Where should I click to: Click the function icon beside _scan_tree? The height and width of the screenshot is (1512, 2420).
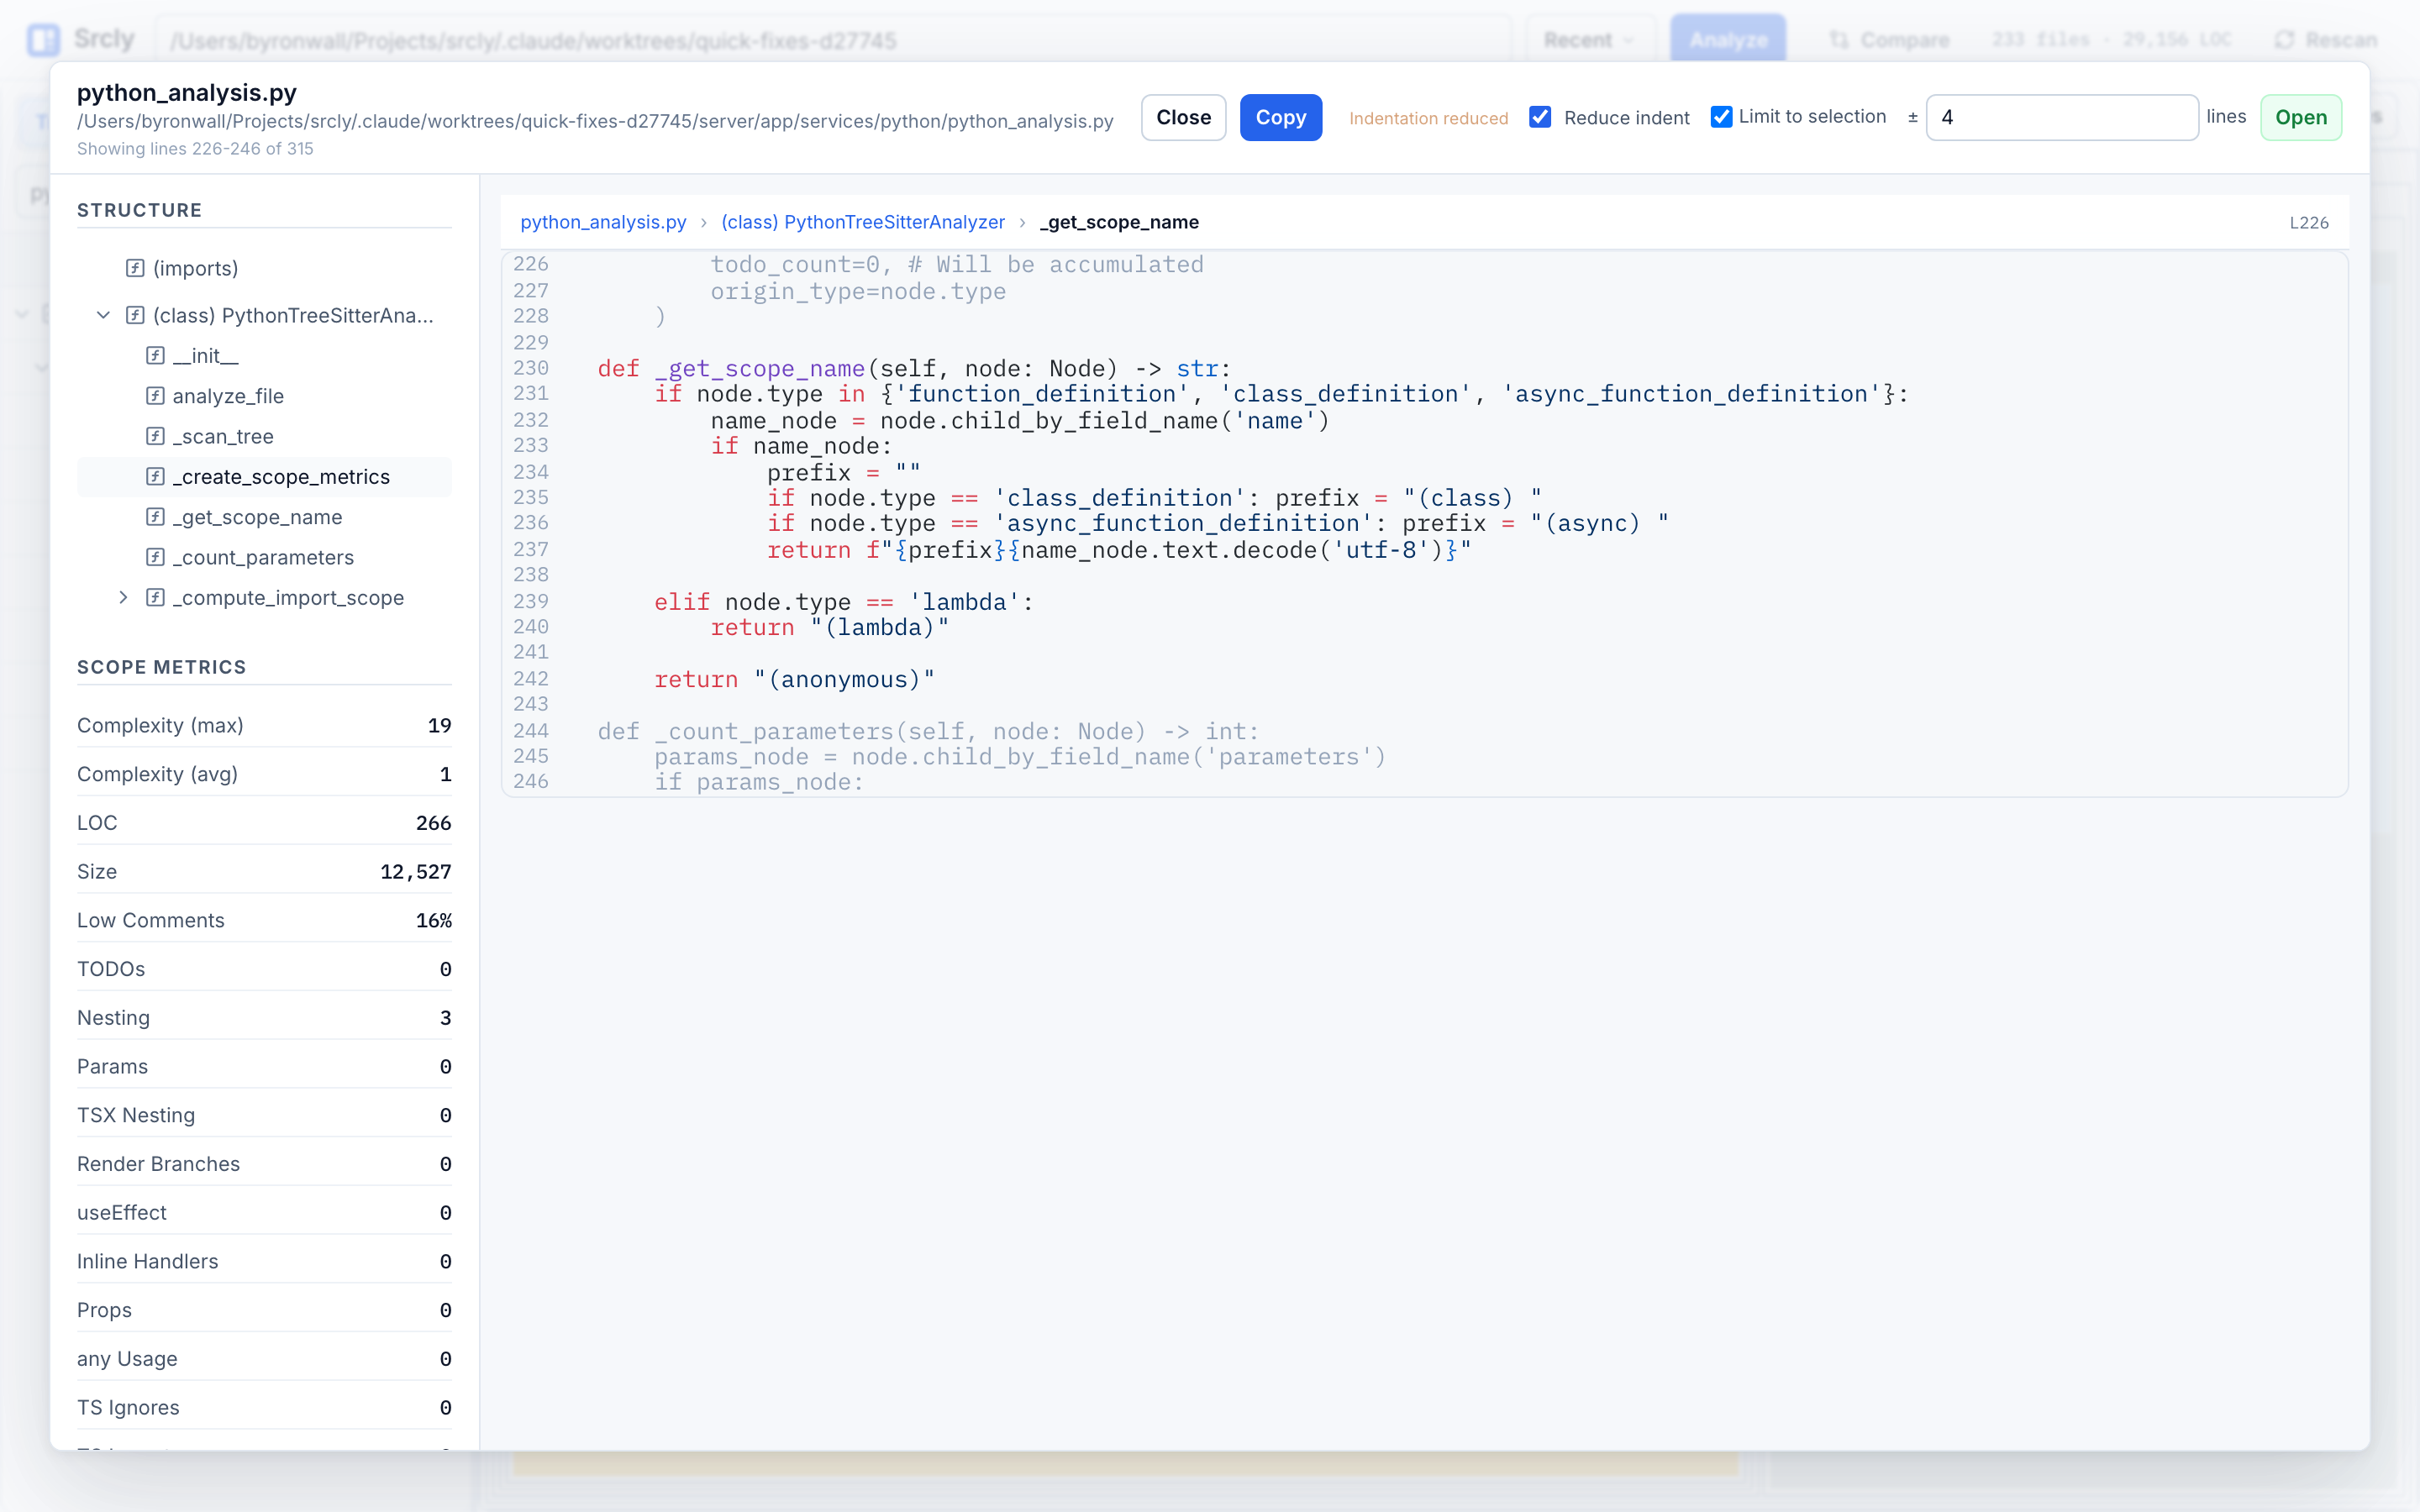tap(155, 436)
